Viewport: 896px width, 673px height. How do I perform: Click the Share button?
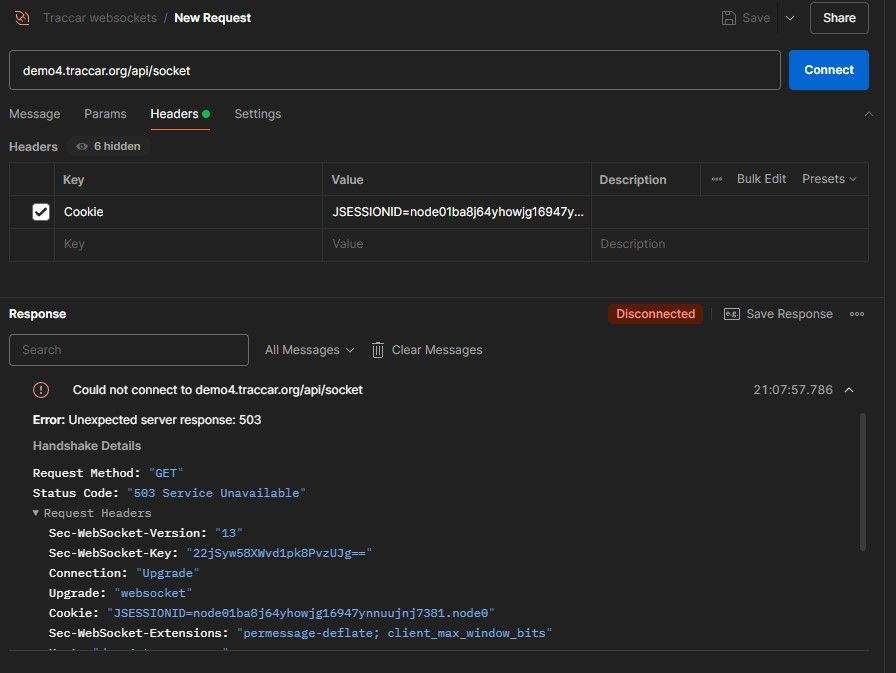pyautogui.click(x=838, y=18)
